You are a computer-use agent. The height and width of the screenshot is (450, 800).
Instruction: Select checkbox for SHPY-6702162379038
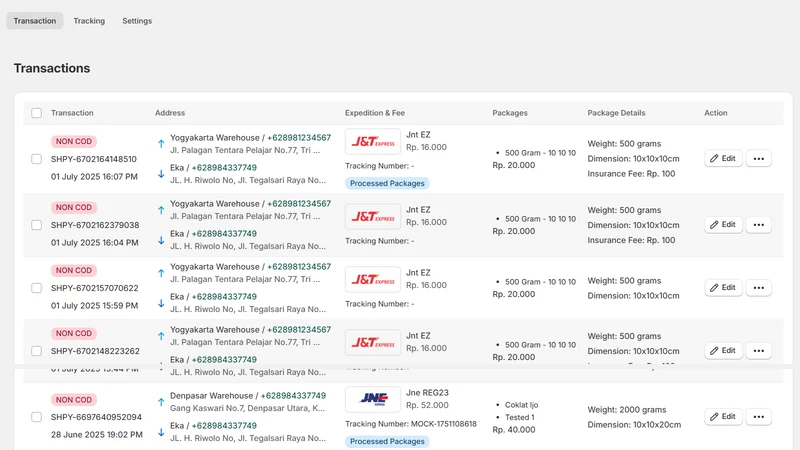pyautogui.click(x=36, y=225)
